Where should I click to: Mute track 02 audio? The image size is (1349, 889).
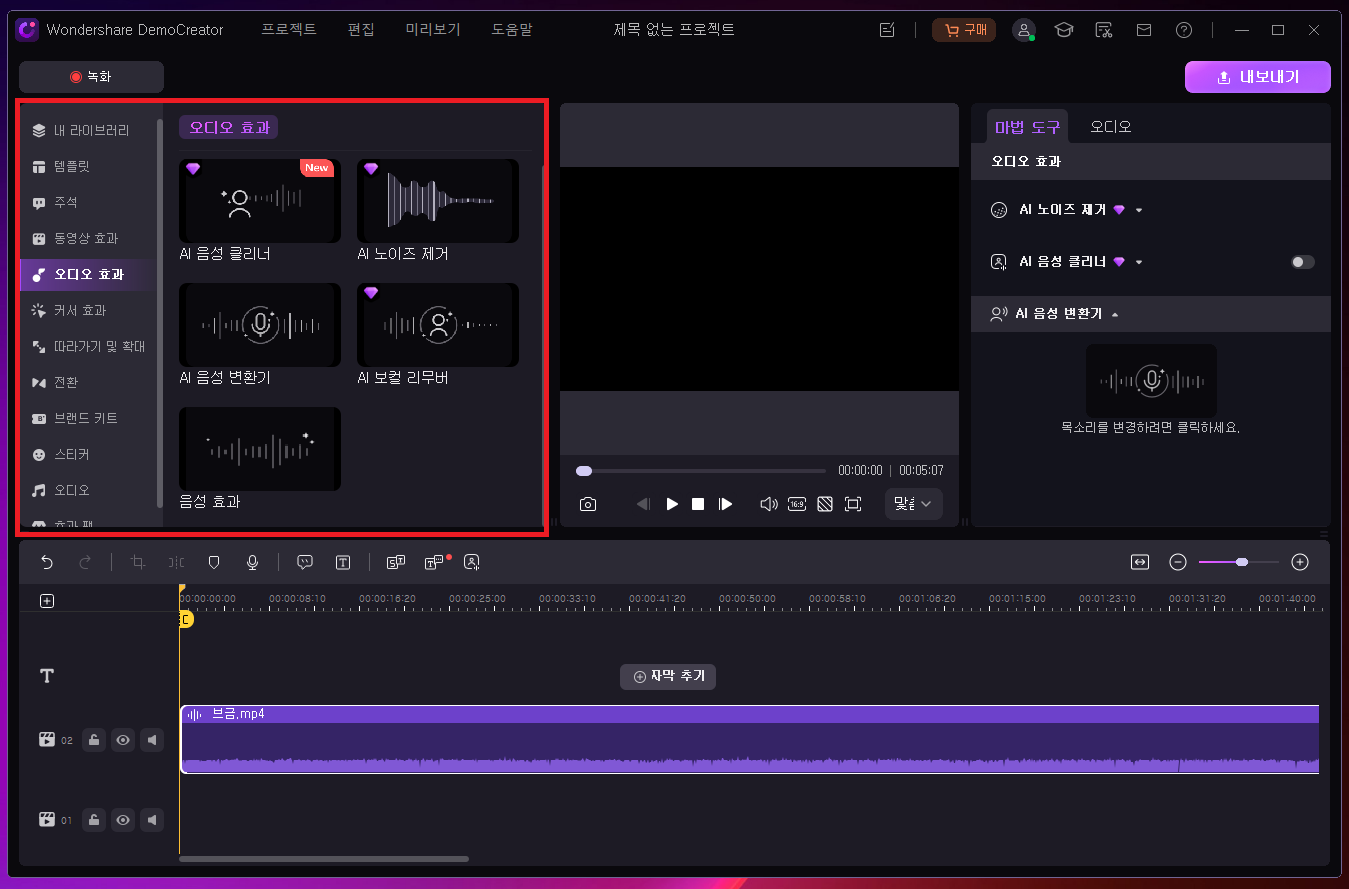click(x=152, y=740)
